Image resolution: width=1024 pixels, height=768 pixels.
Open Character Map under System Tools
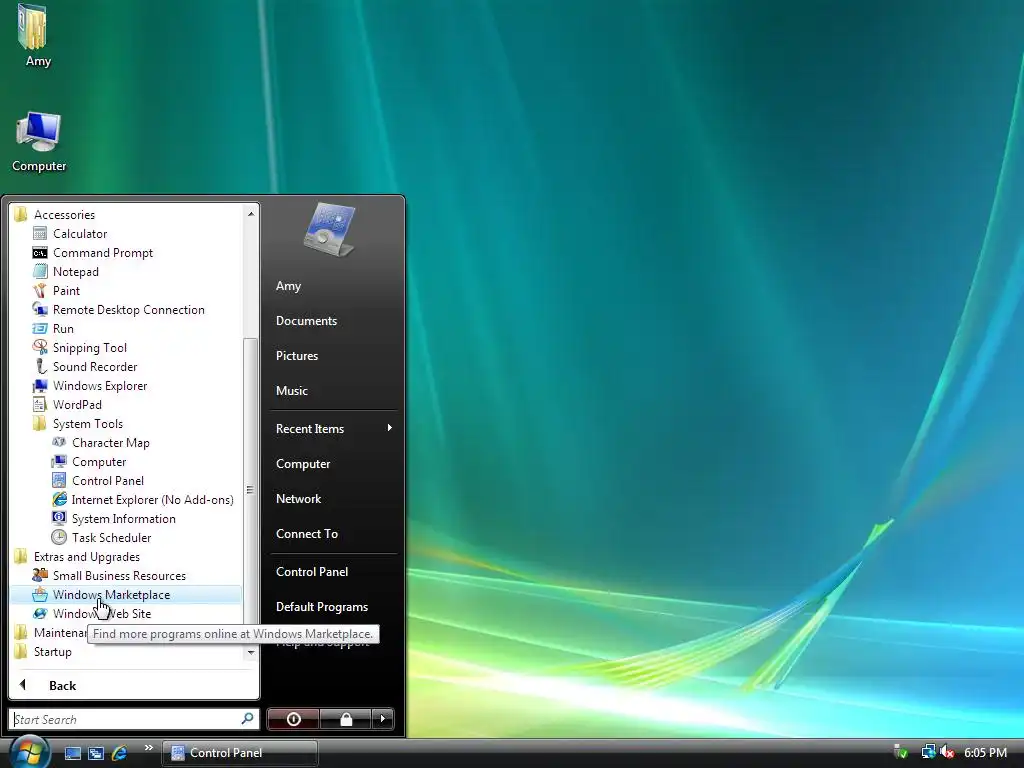point(110,443)
